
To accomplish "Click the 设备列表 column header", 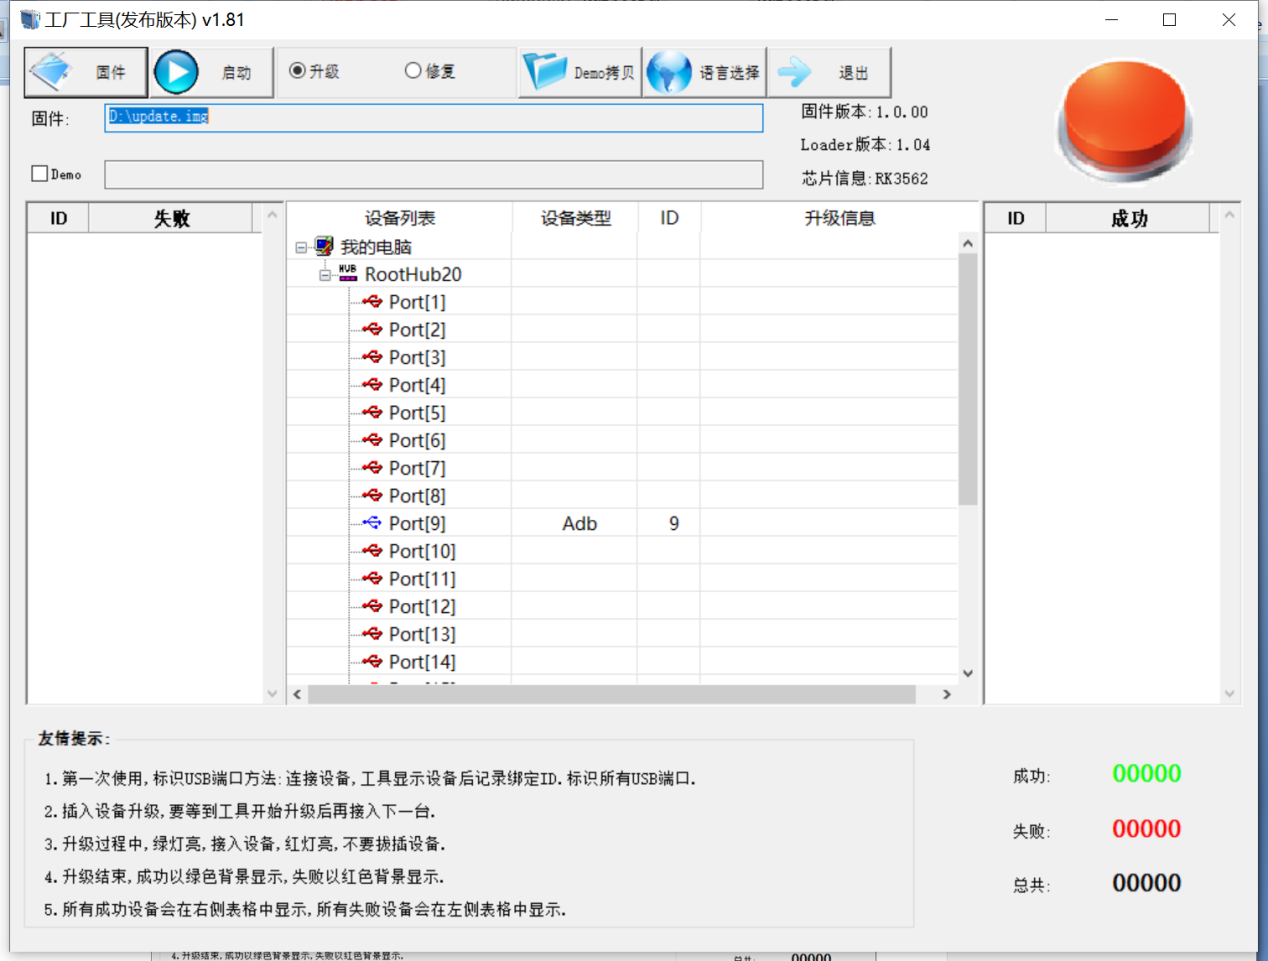I will point(399,218).
